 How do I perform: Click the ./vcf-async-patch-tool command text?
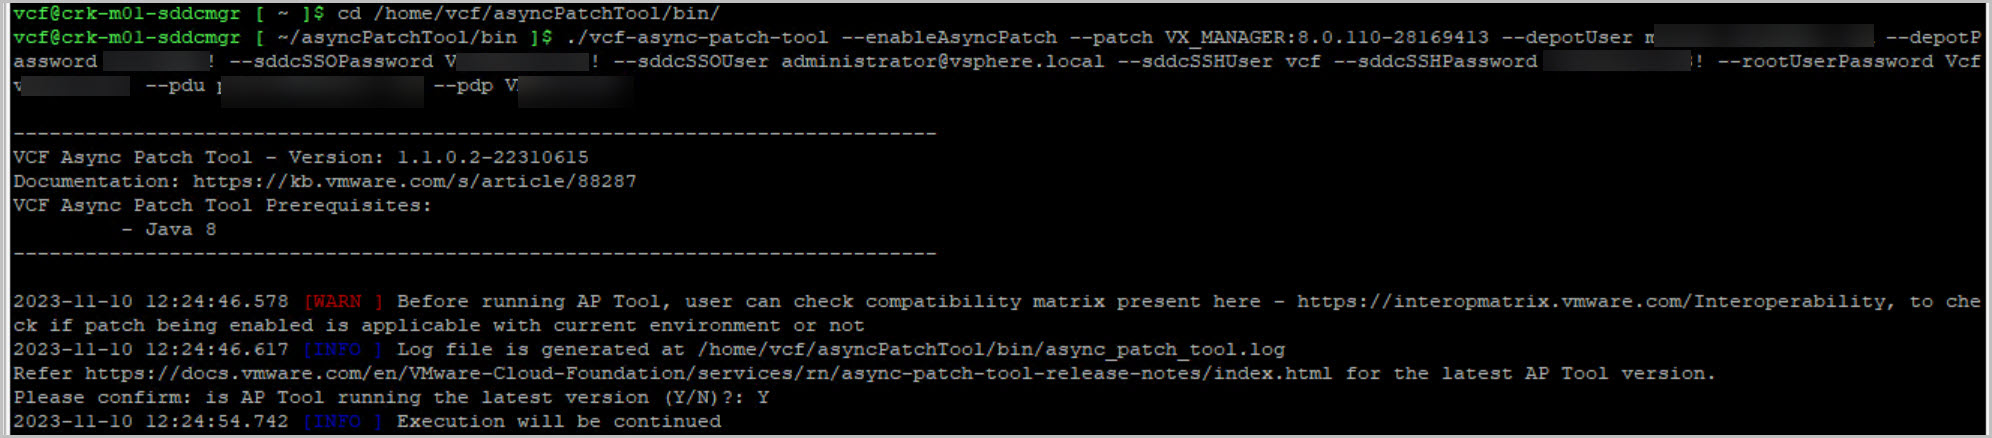697,37
